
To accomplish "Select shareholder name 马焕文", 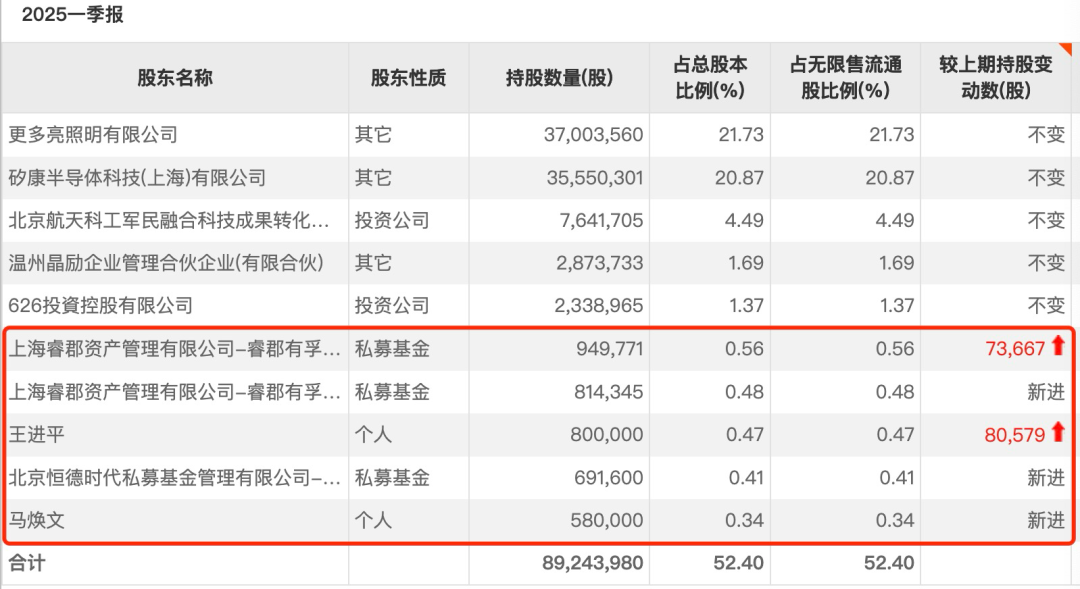I will 37,520.
